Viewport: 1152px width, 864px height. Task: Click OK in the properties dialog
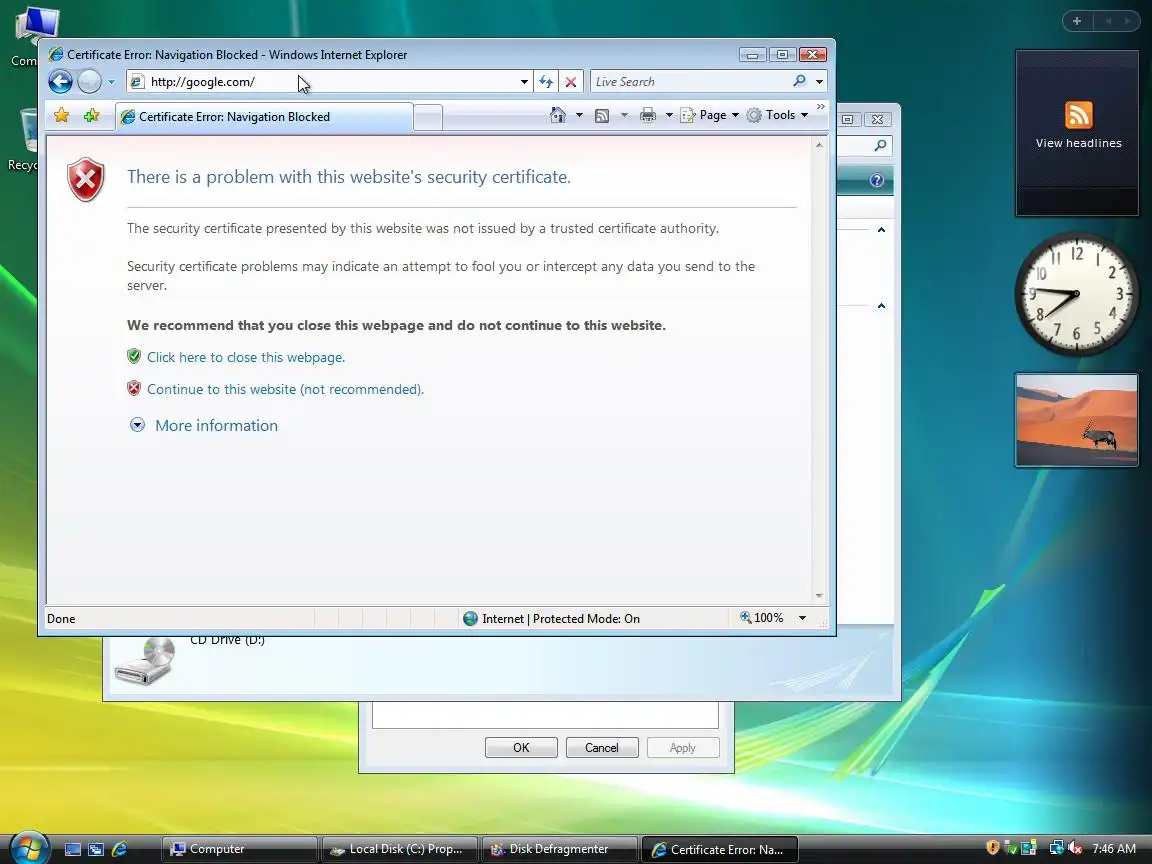521,748
